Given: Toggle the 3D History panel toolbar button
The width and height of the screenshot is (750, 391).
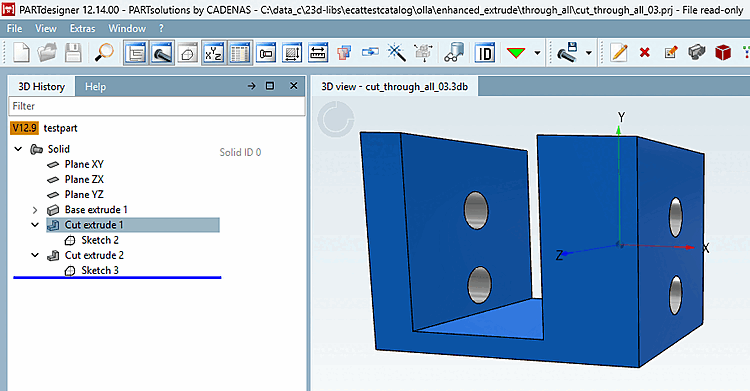Looking at the screenshot, I should [136, 53].
